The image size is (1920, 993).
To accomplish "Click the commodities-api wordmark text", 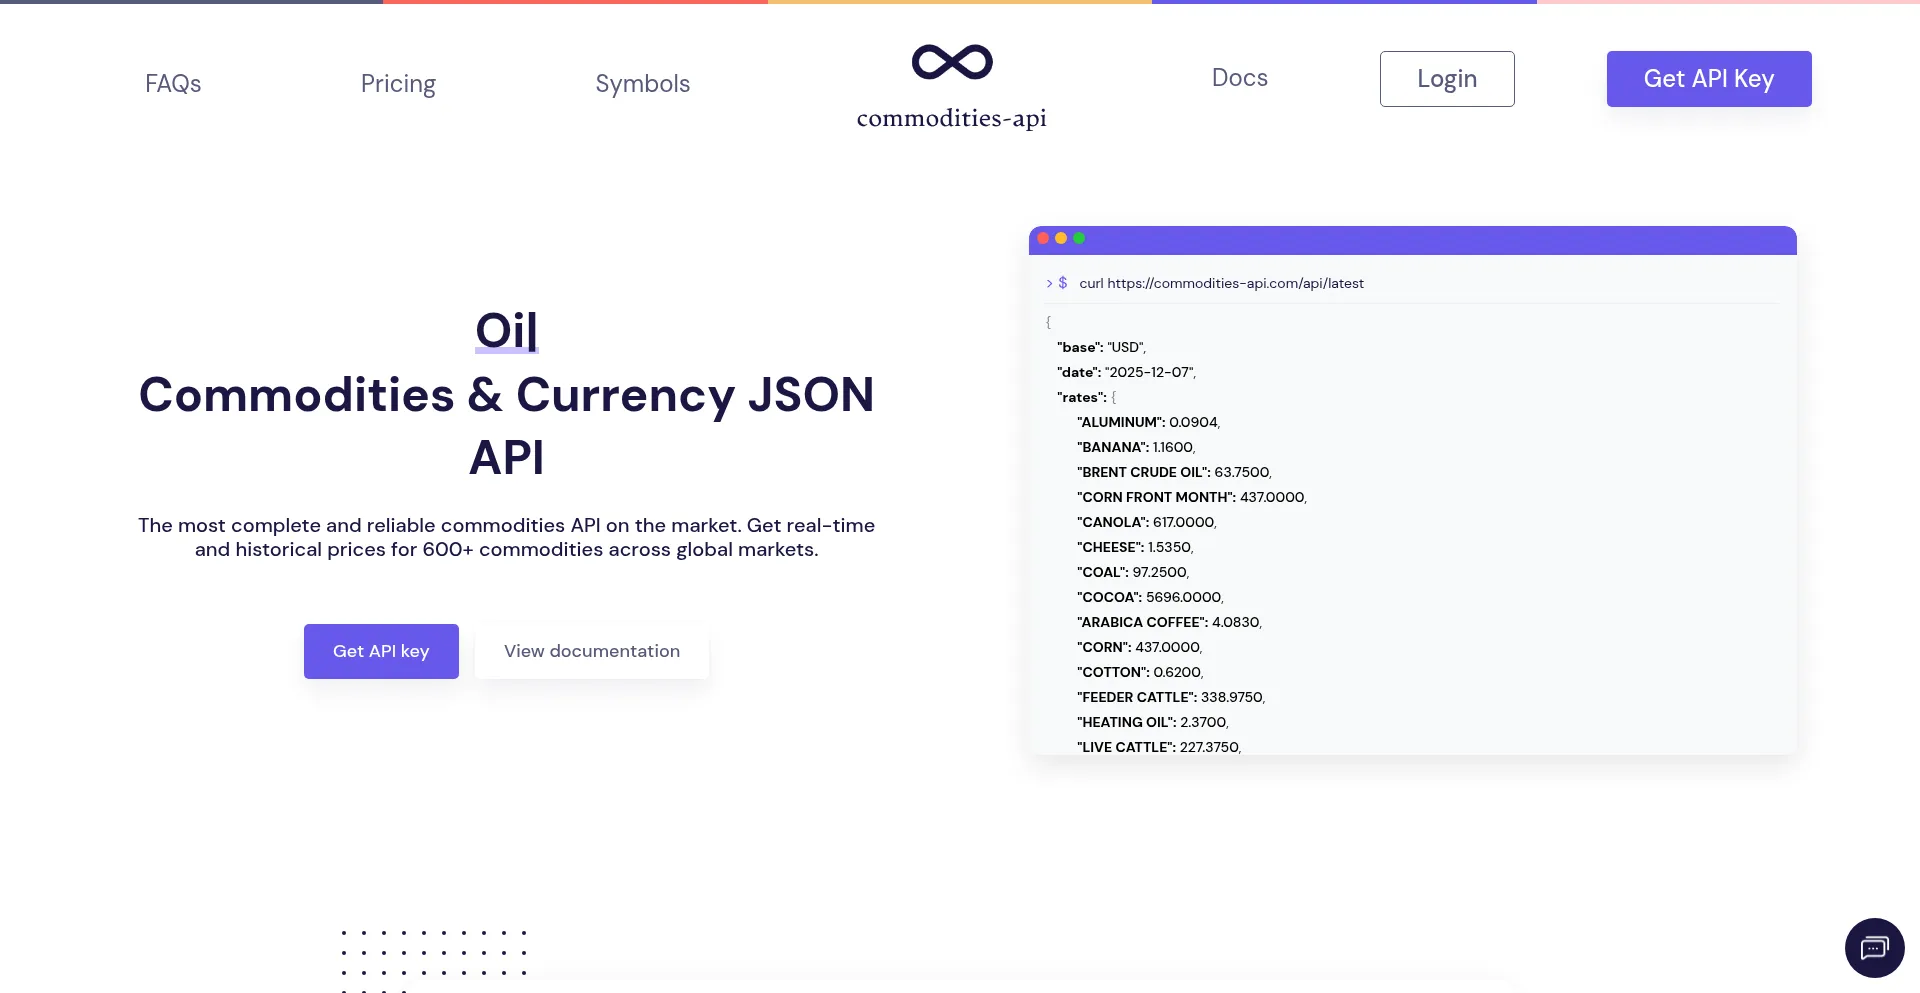I will click(x=951, y=118).
